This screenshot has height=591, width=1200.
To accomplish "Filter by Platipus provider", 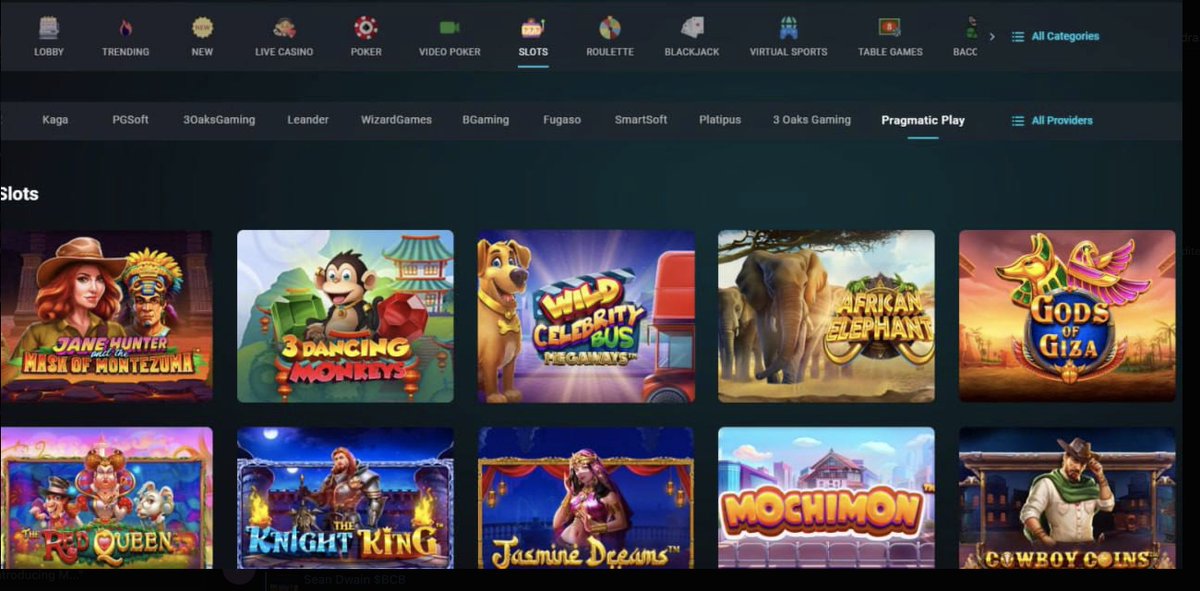I will pos(720,120).
